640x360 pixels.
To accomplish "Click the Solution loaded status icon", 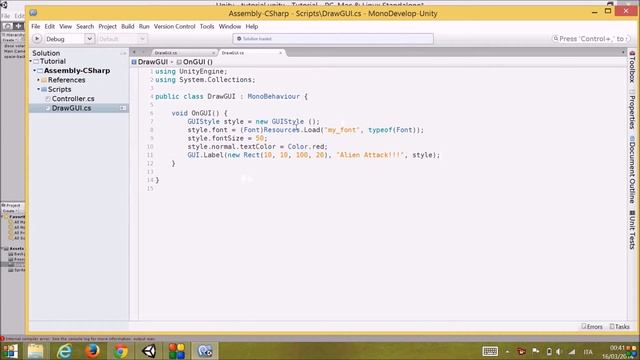I will coord(239,39).
